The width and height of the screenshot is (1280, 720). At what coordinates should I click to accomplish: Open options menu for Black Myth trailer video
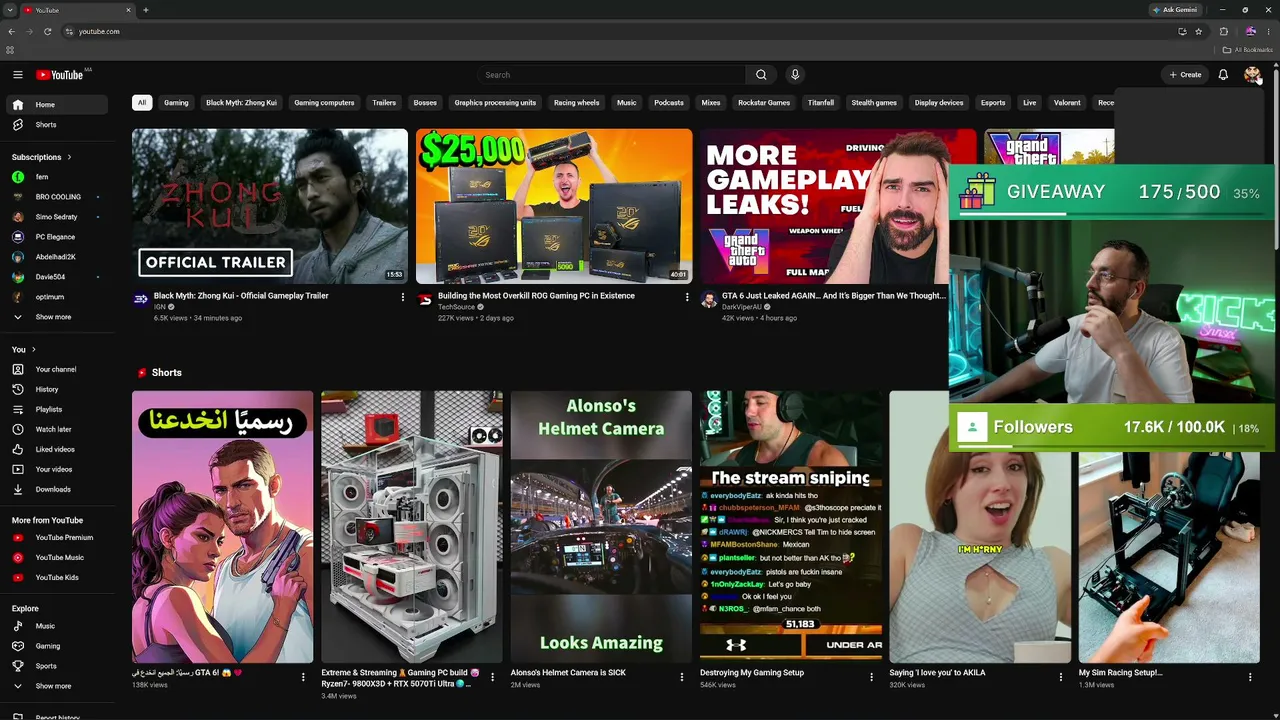(403, 297)
